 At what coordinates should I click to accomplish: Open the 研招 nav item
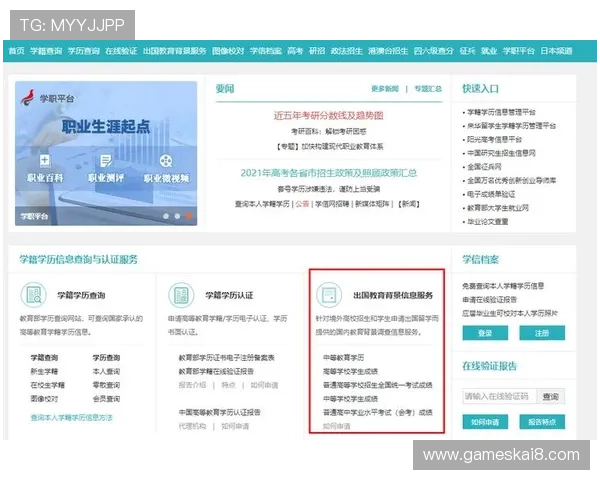(x=317, y=51)
